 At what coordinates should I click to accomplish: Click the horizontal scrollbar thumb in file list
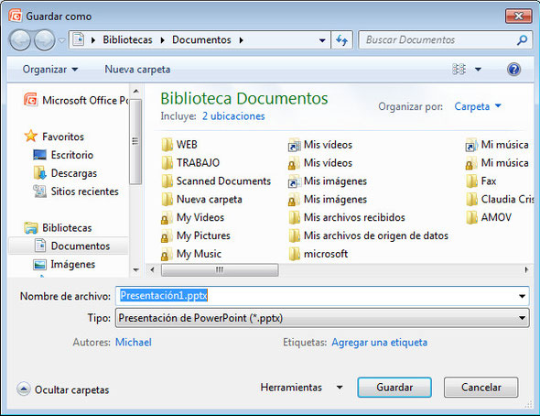coord(220,270)
